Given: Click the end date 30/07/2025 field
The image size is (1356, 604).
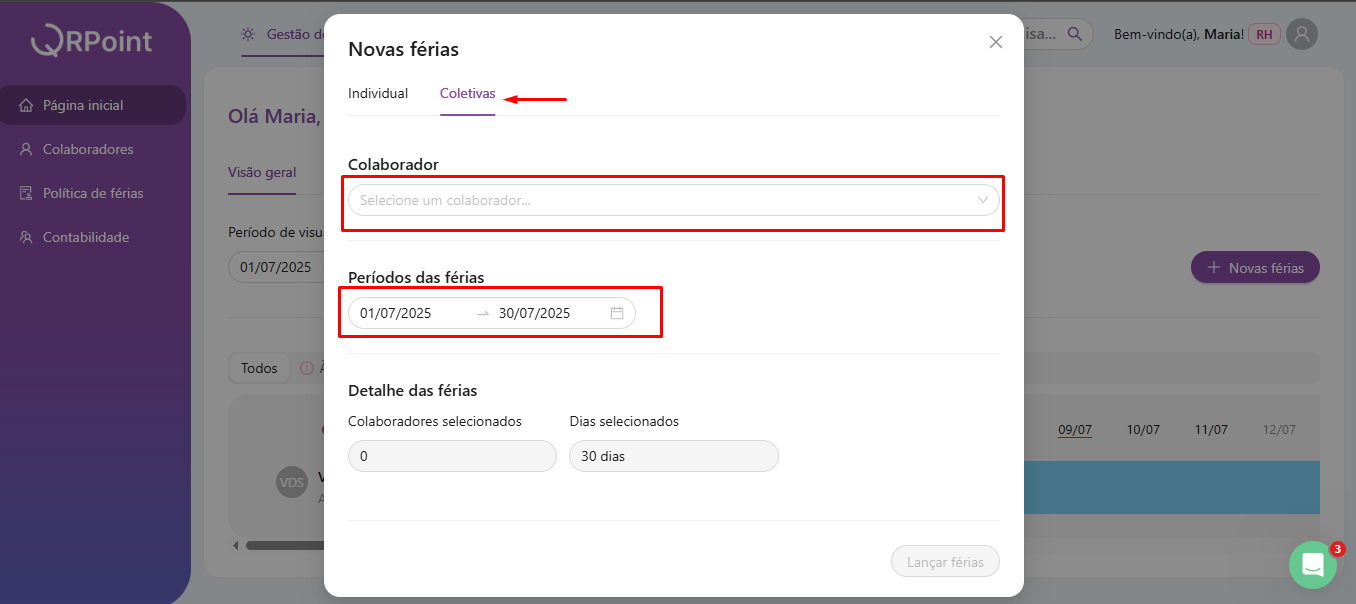Looking at the screenshot, I should pyautogui.click(x=535, y=313).
